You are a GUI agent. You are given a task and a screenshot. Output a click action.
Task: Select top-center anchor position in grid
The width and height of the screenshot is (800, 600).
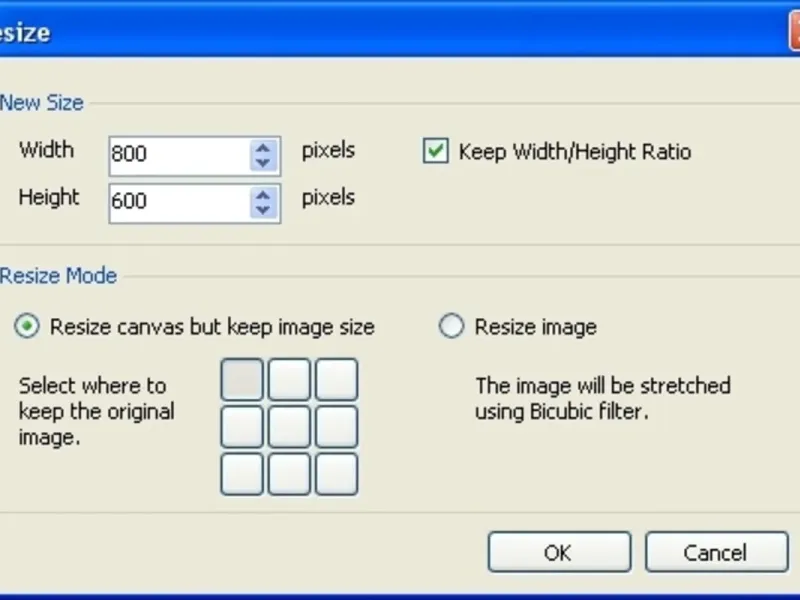pos(289,380)
